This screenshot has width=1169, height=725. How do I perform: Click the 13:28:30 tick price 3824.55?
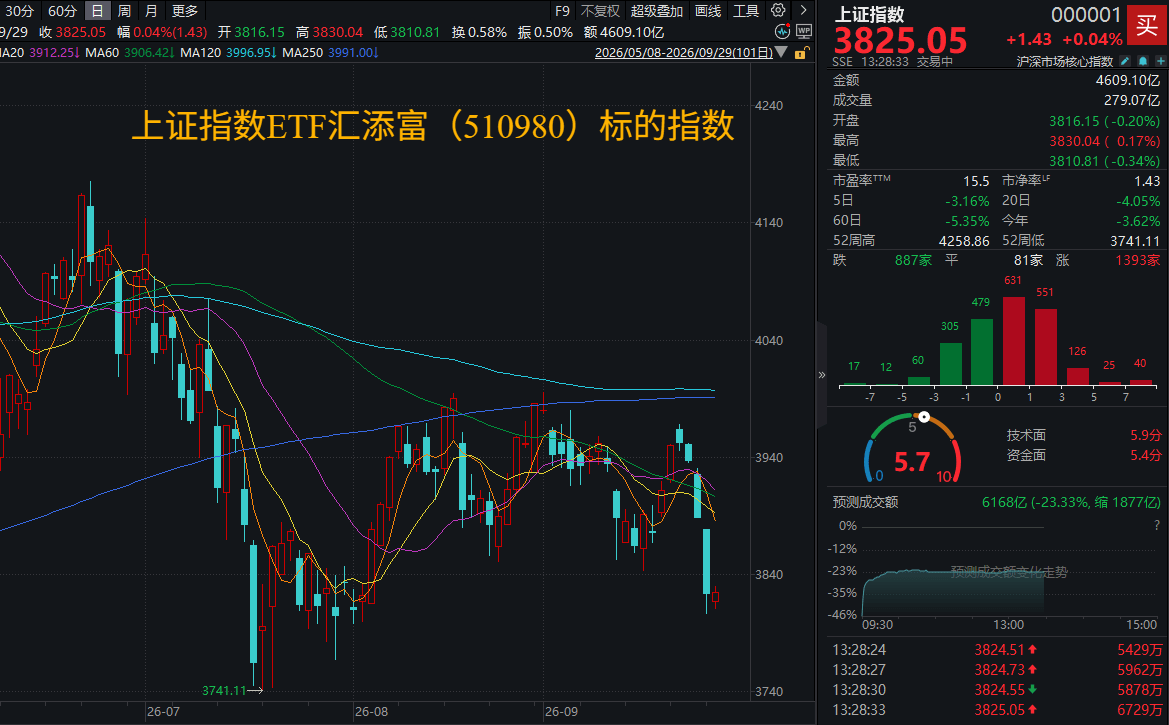[x=999, y=690]
